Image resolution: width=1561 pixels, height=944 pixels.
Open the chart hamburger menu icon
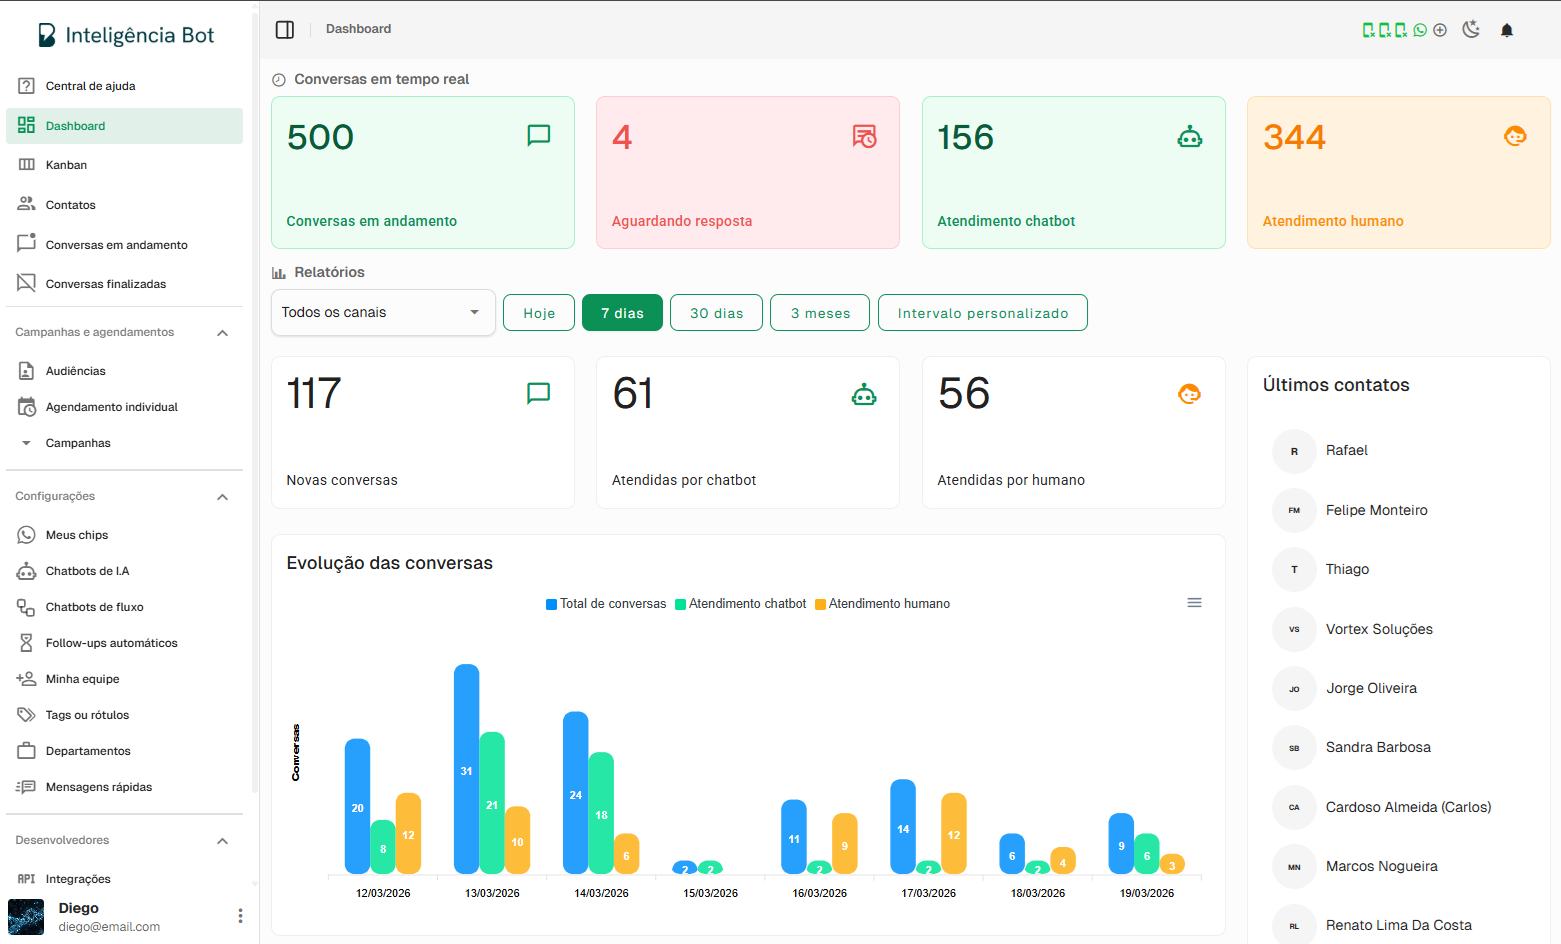pos(1194,603)
